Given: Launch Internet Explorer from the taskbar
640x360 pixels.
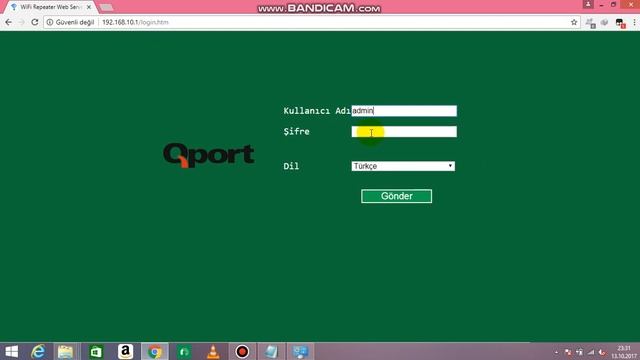Looking at the screenshot, I should pos(38,351).
